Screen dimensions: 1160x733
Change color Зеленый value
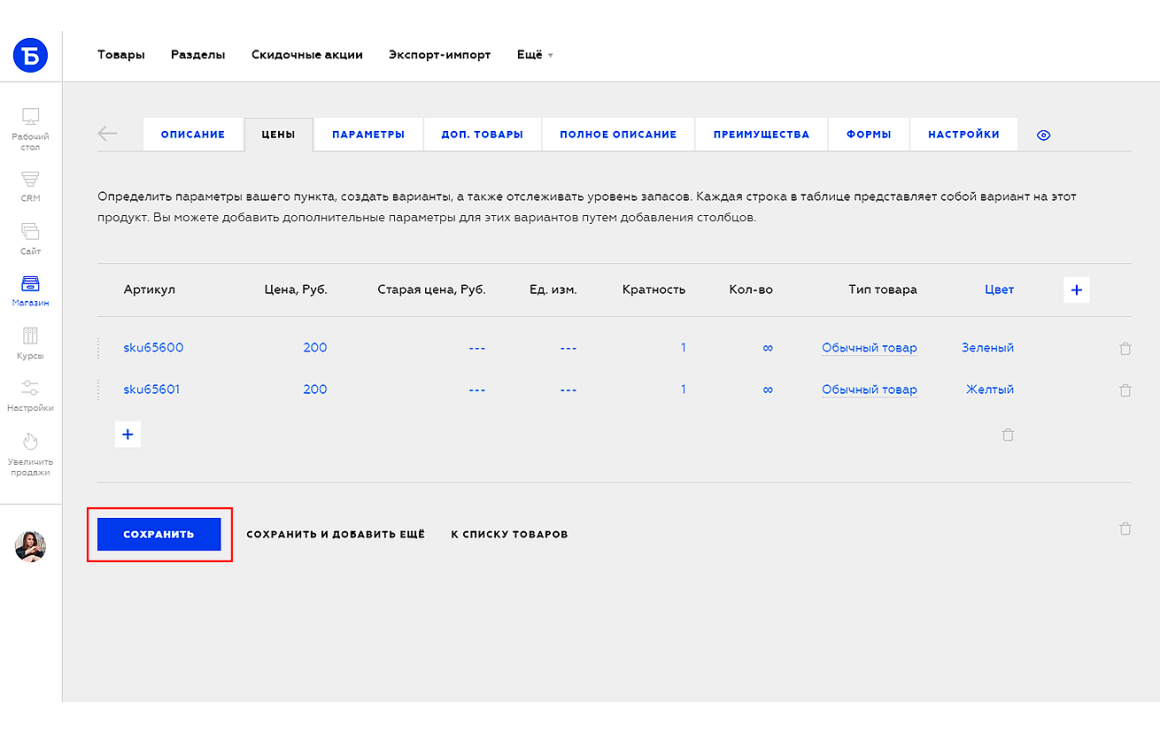[988, 348]
